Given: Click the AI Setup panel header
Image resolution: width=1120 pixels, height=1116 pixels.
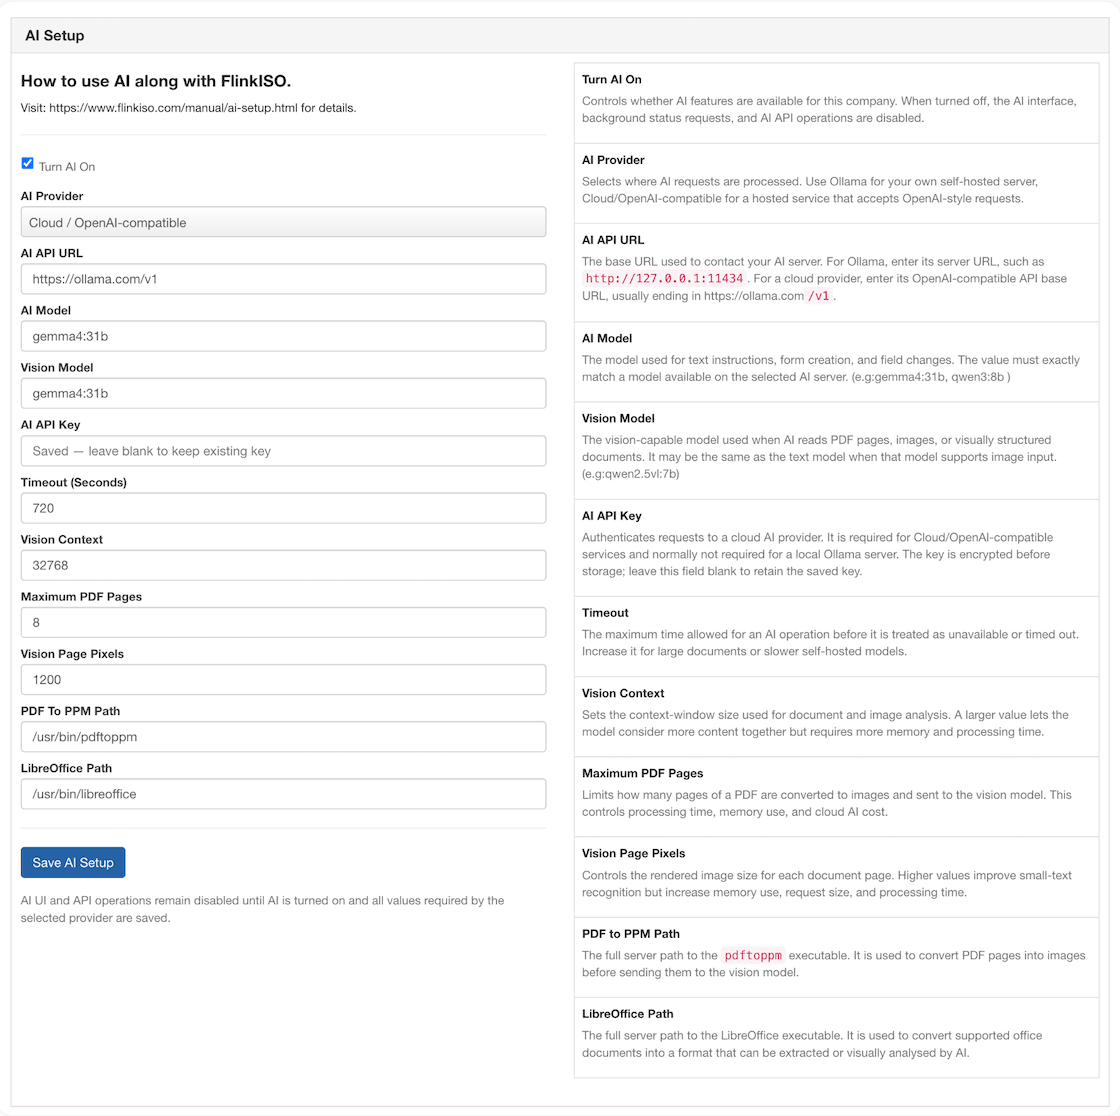Looking at the screenshot, I should point(560,36).
